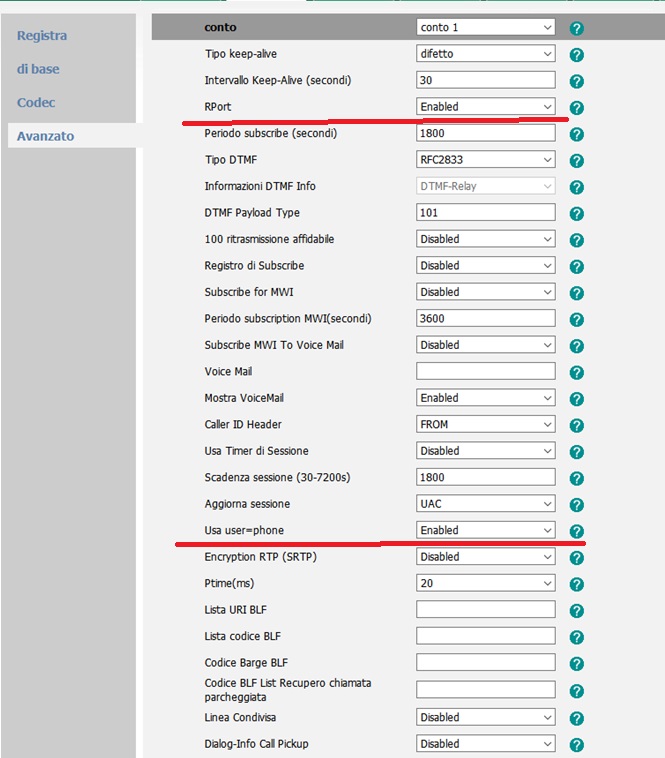Open Linea Condivisa dropdown

[486, 717]
